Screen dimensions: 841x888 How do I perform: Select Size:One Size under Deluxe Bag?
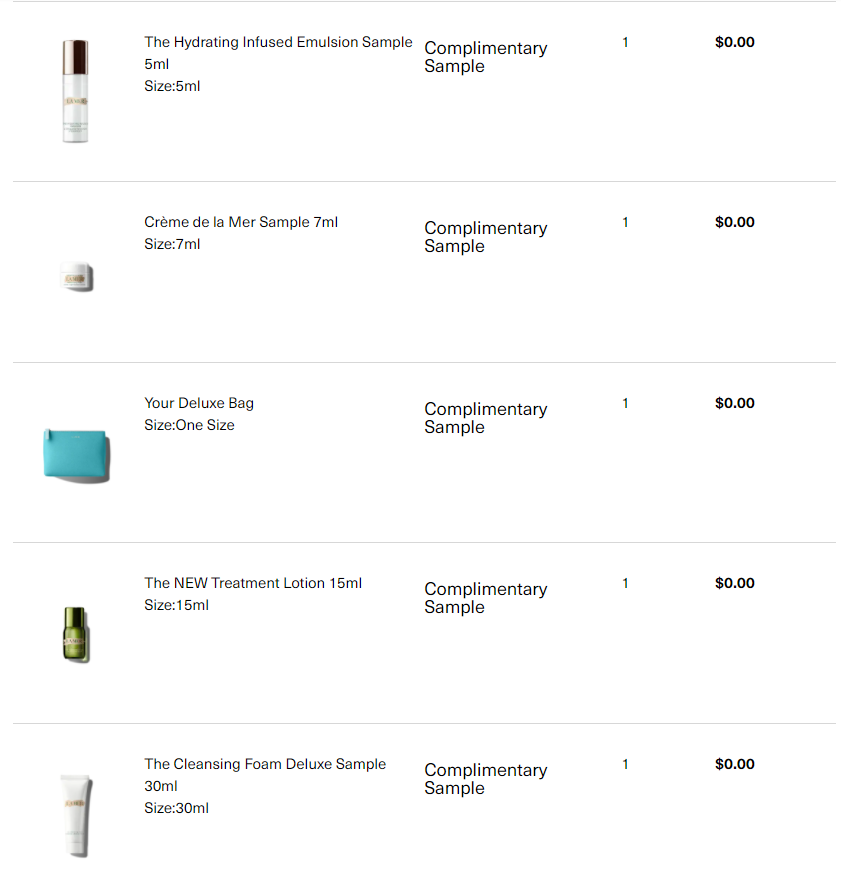(x=189, y=425)
